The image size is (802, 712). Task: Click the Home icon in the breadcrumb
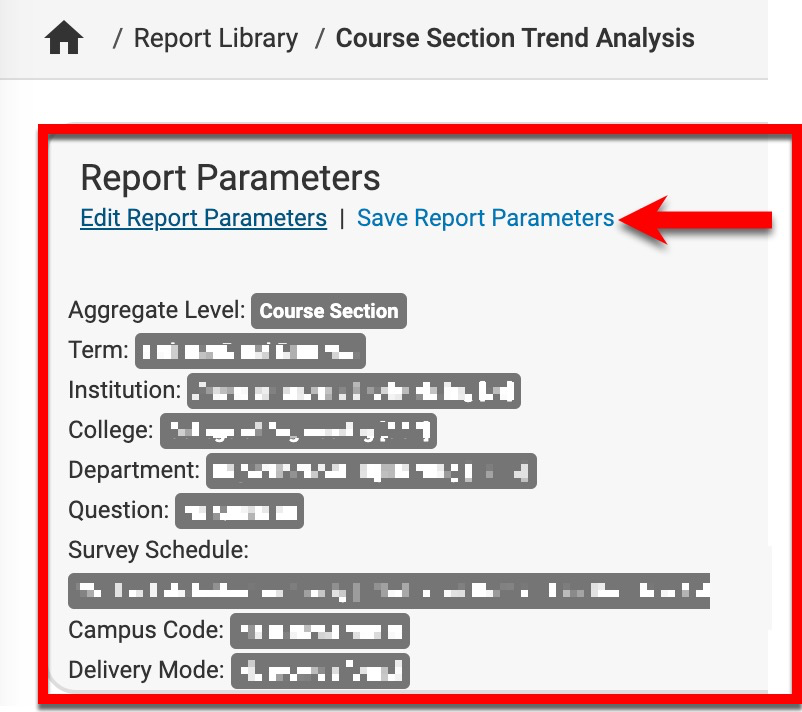click(64, 39)
